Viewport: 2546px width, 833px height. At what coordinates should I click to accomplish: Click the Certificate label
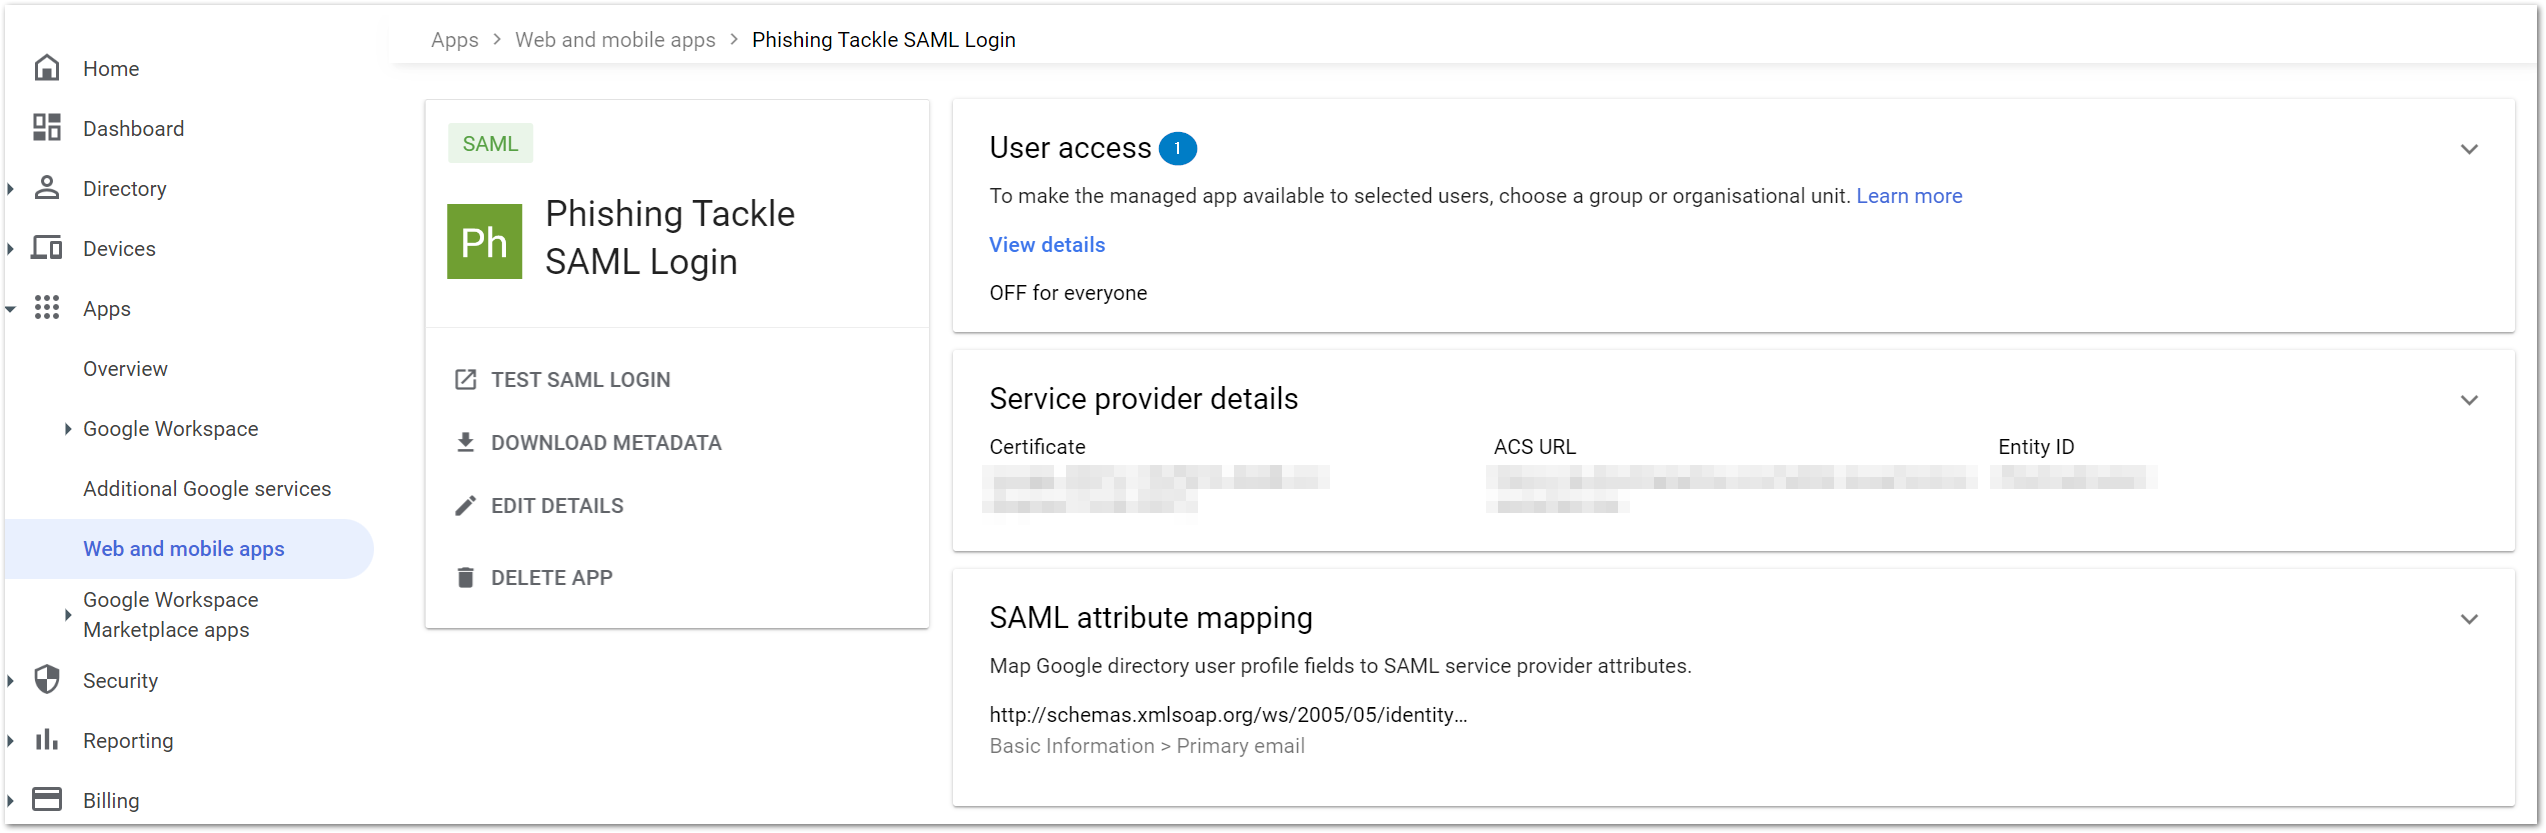[1037, 447]
